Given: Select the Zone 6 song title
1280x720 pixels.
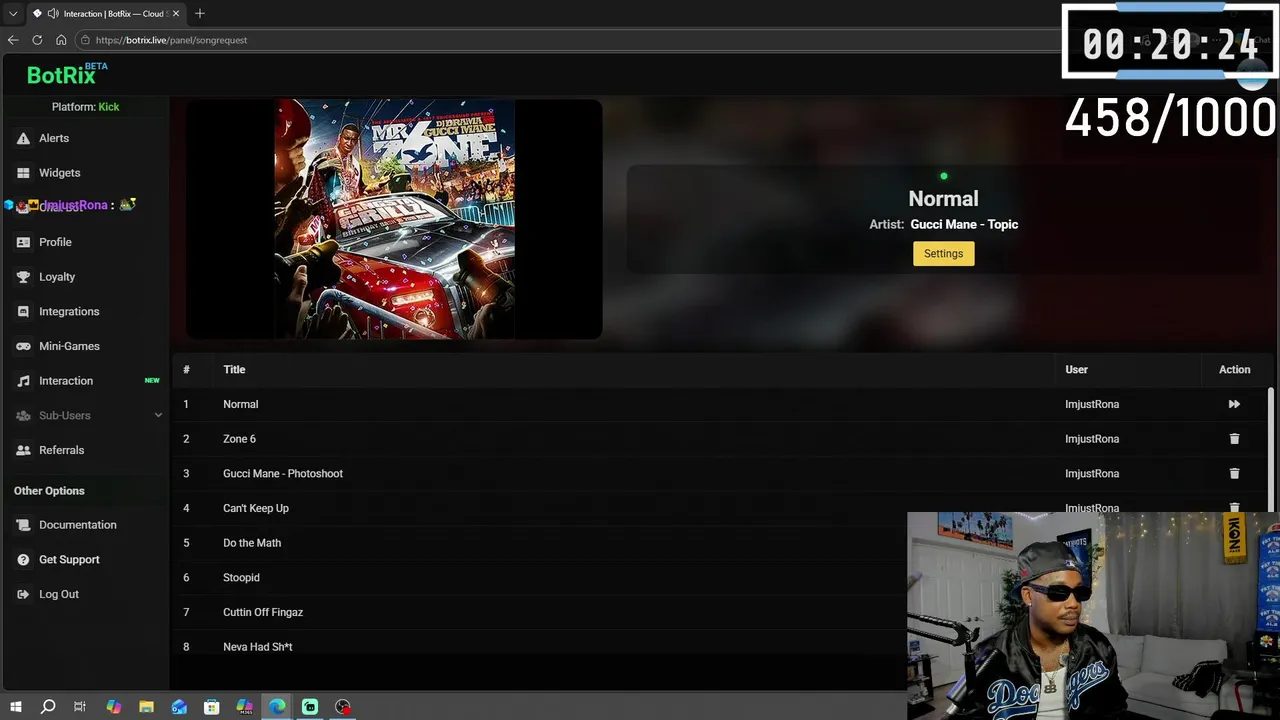Looking at the screenshot, I should tap(239, 439).
